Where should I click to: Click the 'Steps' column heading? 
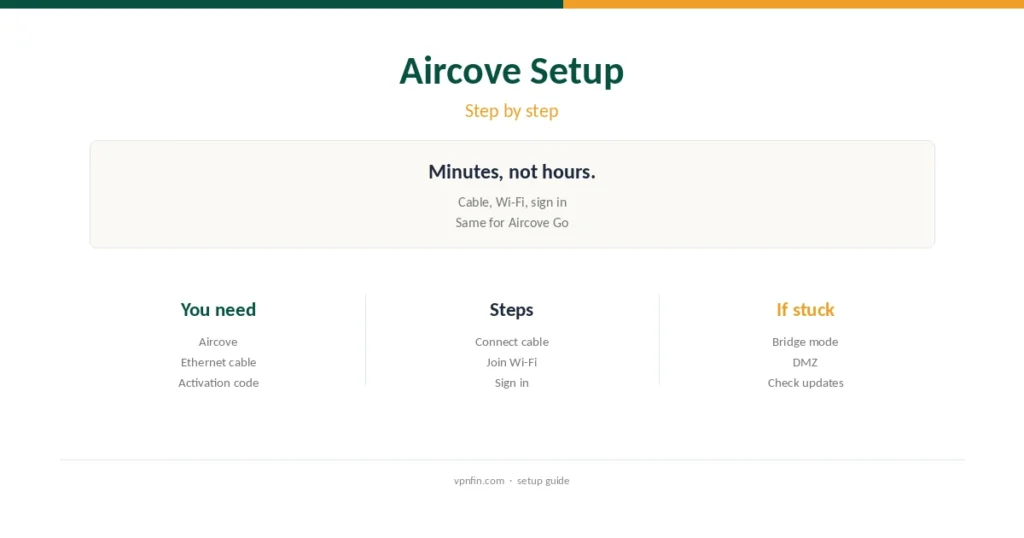[511, 309]
